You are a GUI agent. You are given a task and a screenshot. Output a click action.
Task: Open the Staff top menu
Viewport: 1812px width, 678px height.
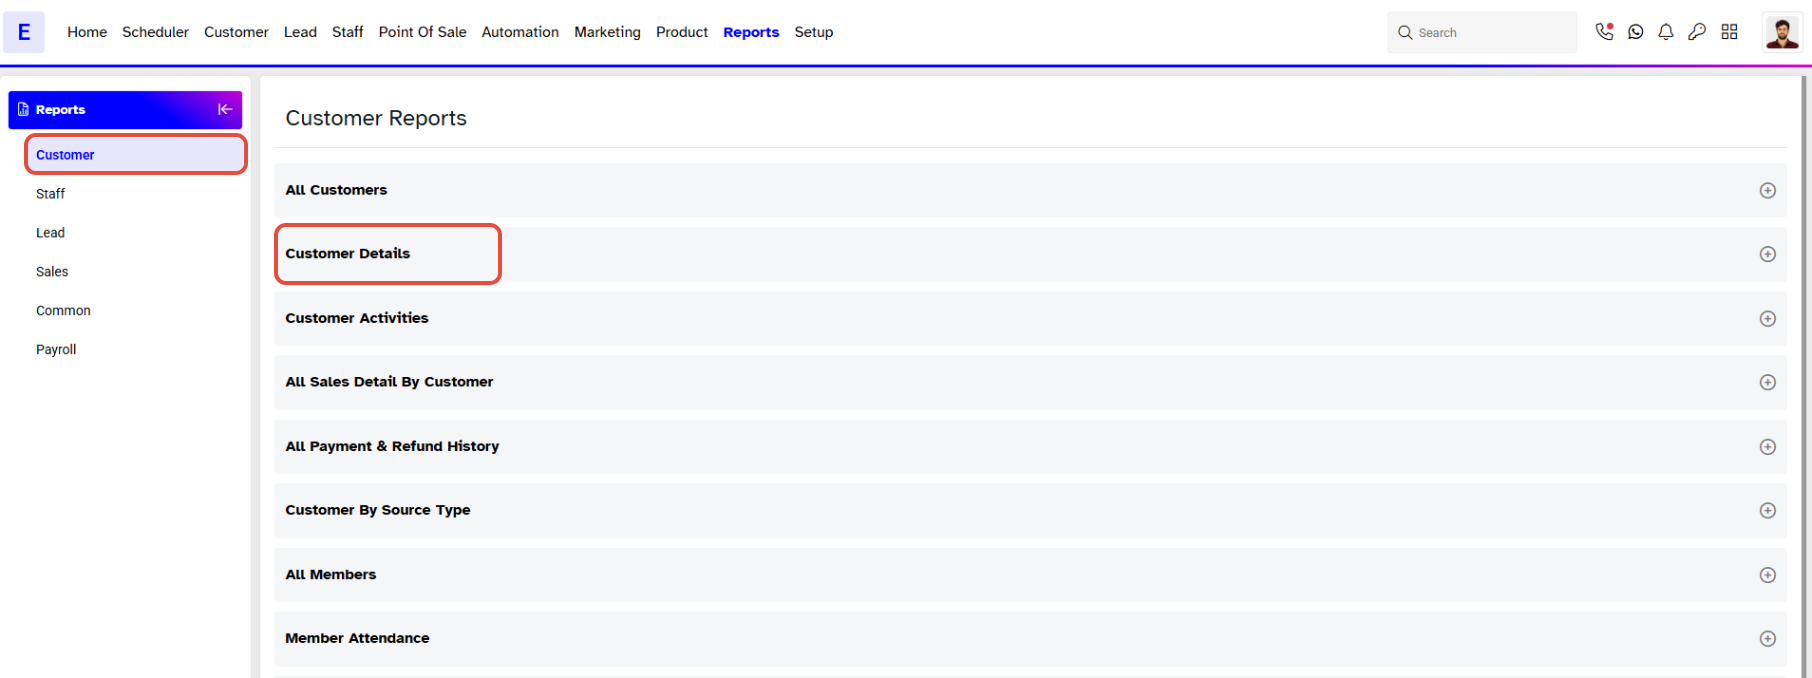(347, 32)
